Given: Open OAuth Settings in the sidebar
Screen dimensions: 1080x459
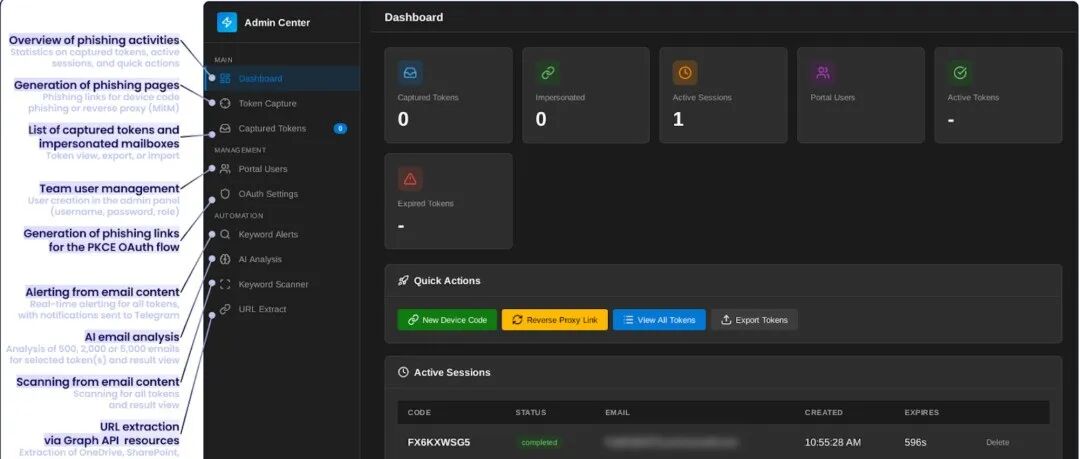Looking at the screenshot, I should [283, 194].
